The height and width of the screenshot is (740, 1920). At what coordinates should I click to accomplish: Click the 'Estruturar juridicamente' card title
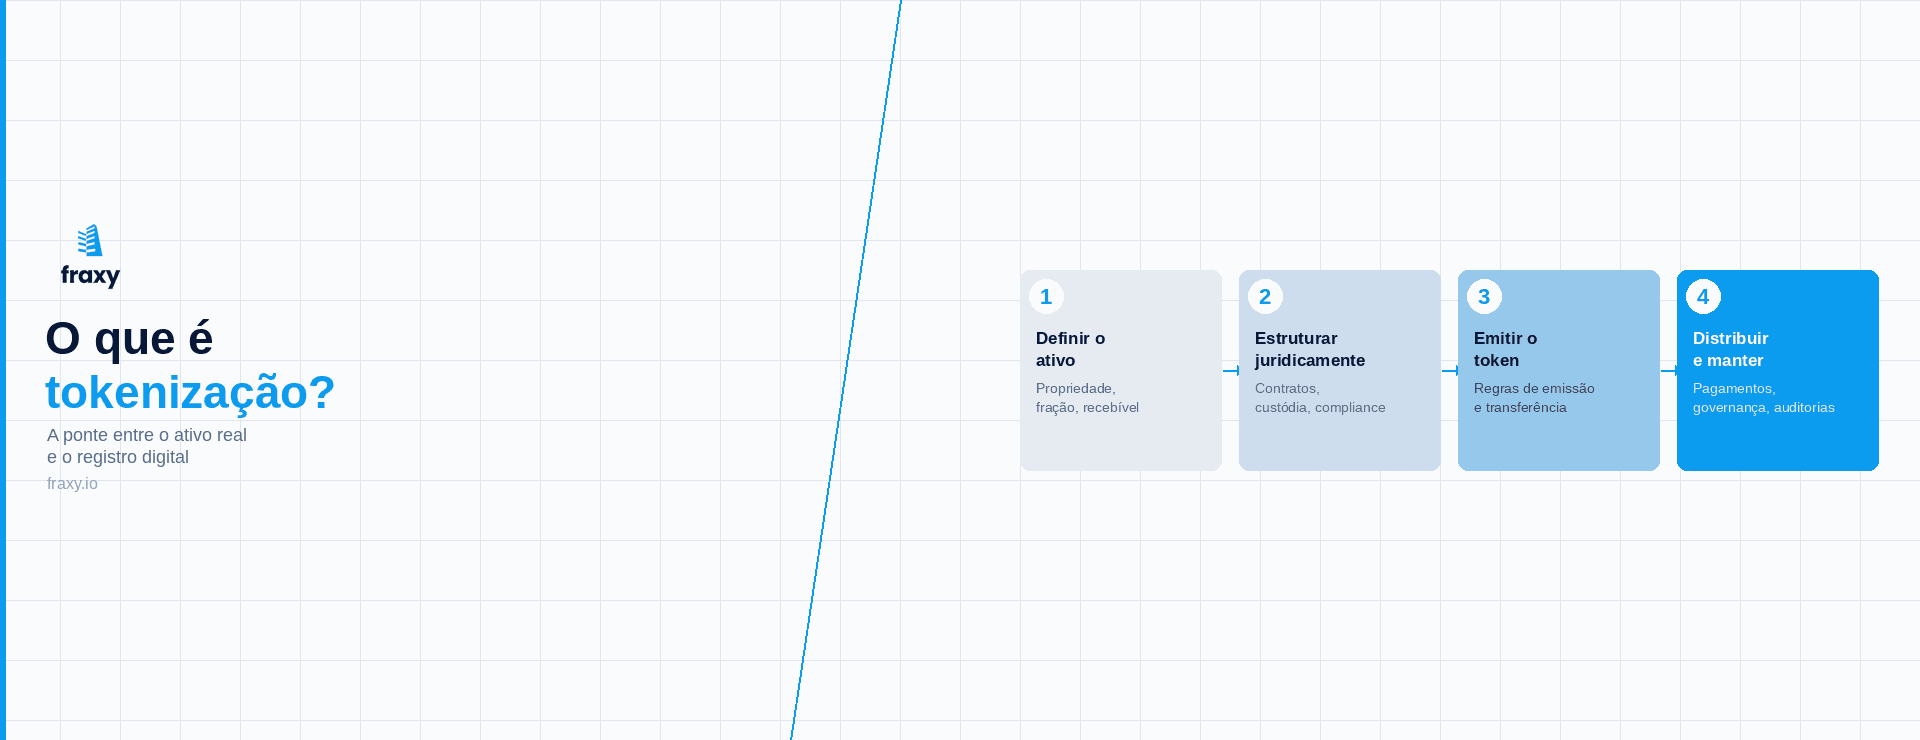click(1310, 349)
